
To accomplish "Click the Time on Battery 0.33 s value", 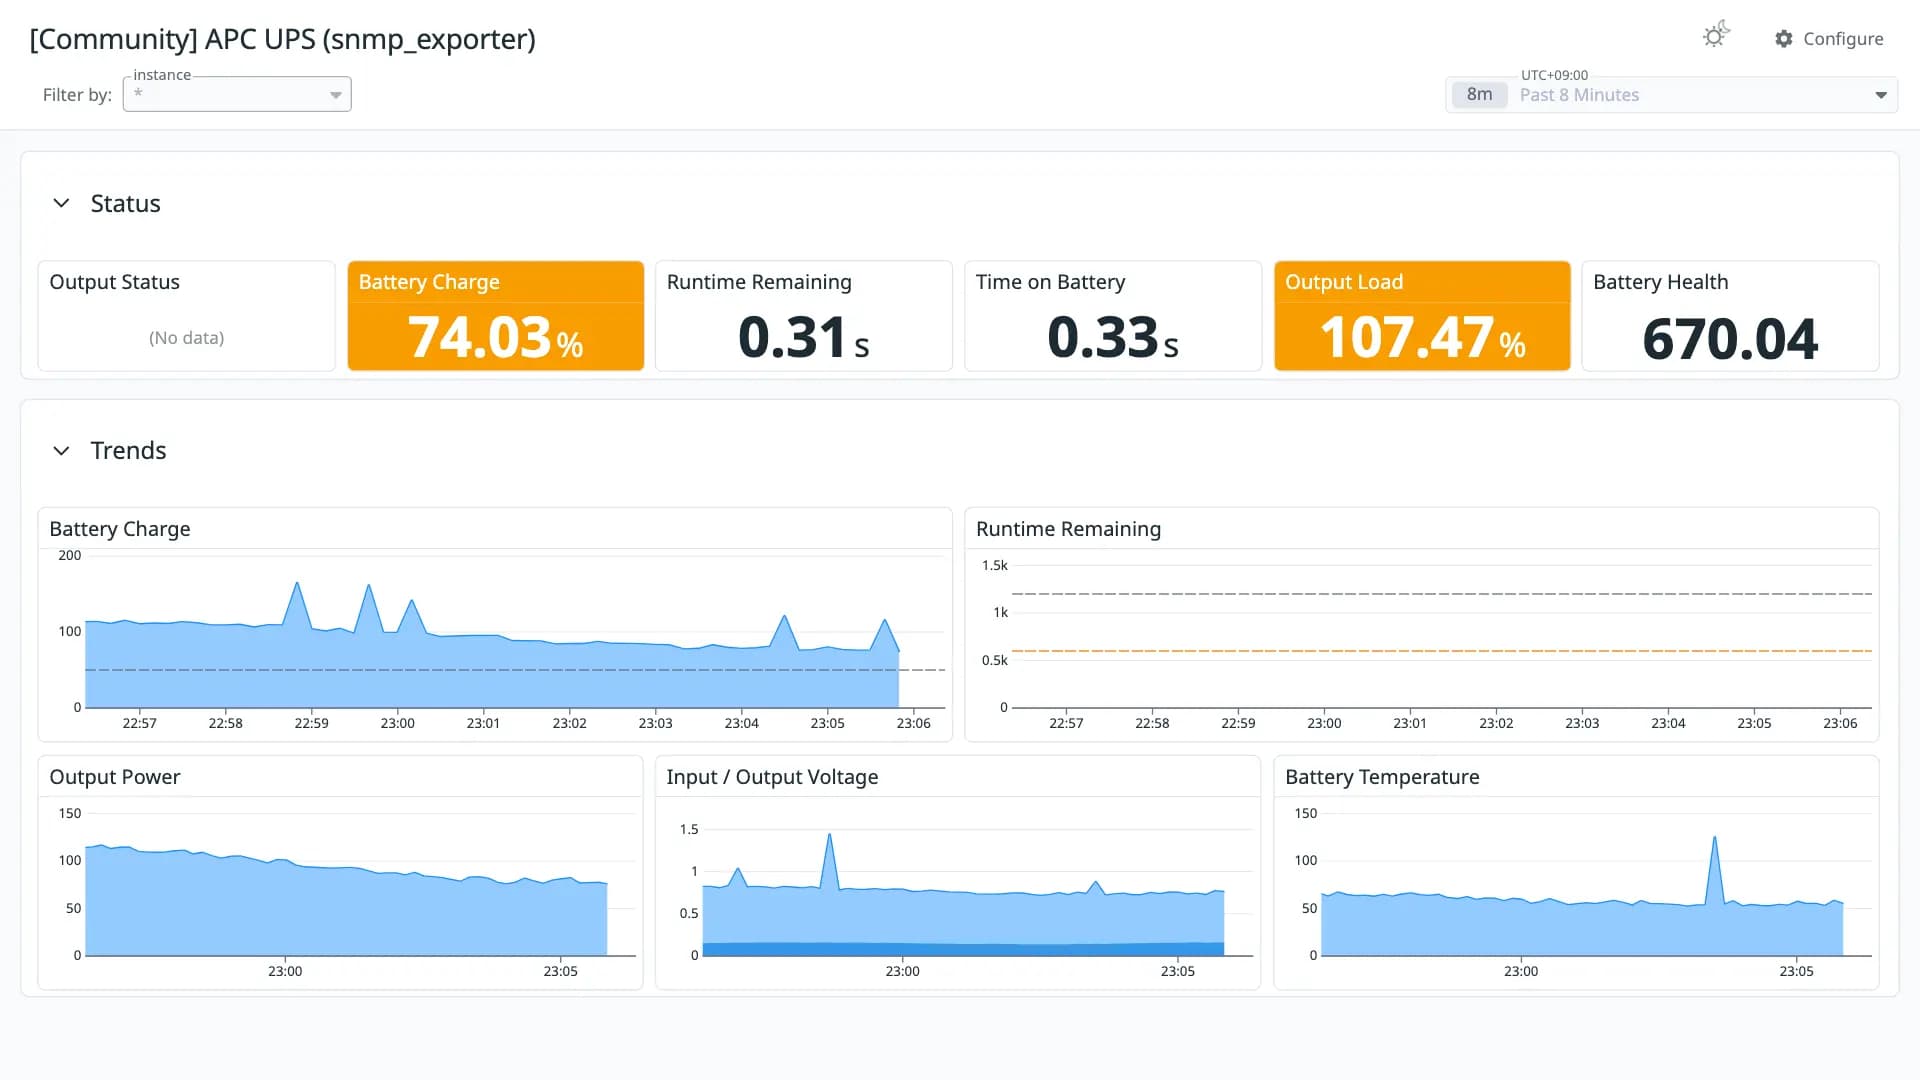I will point(1113,337).
